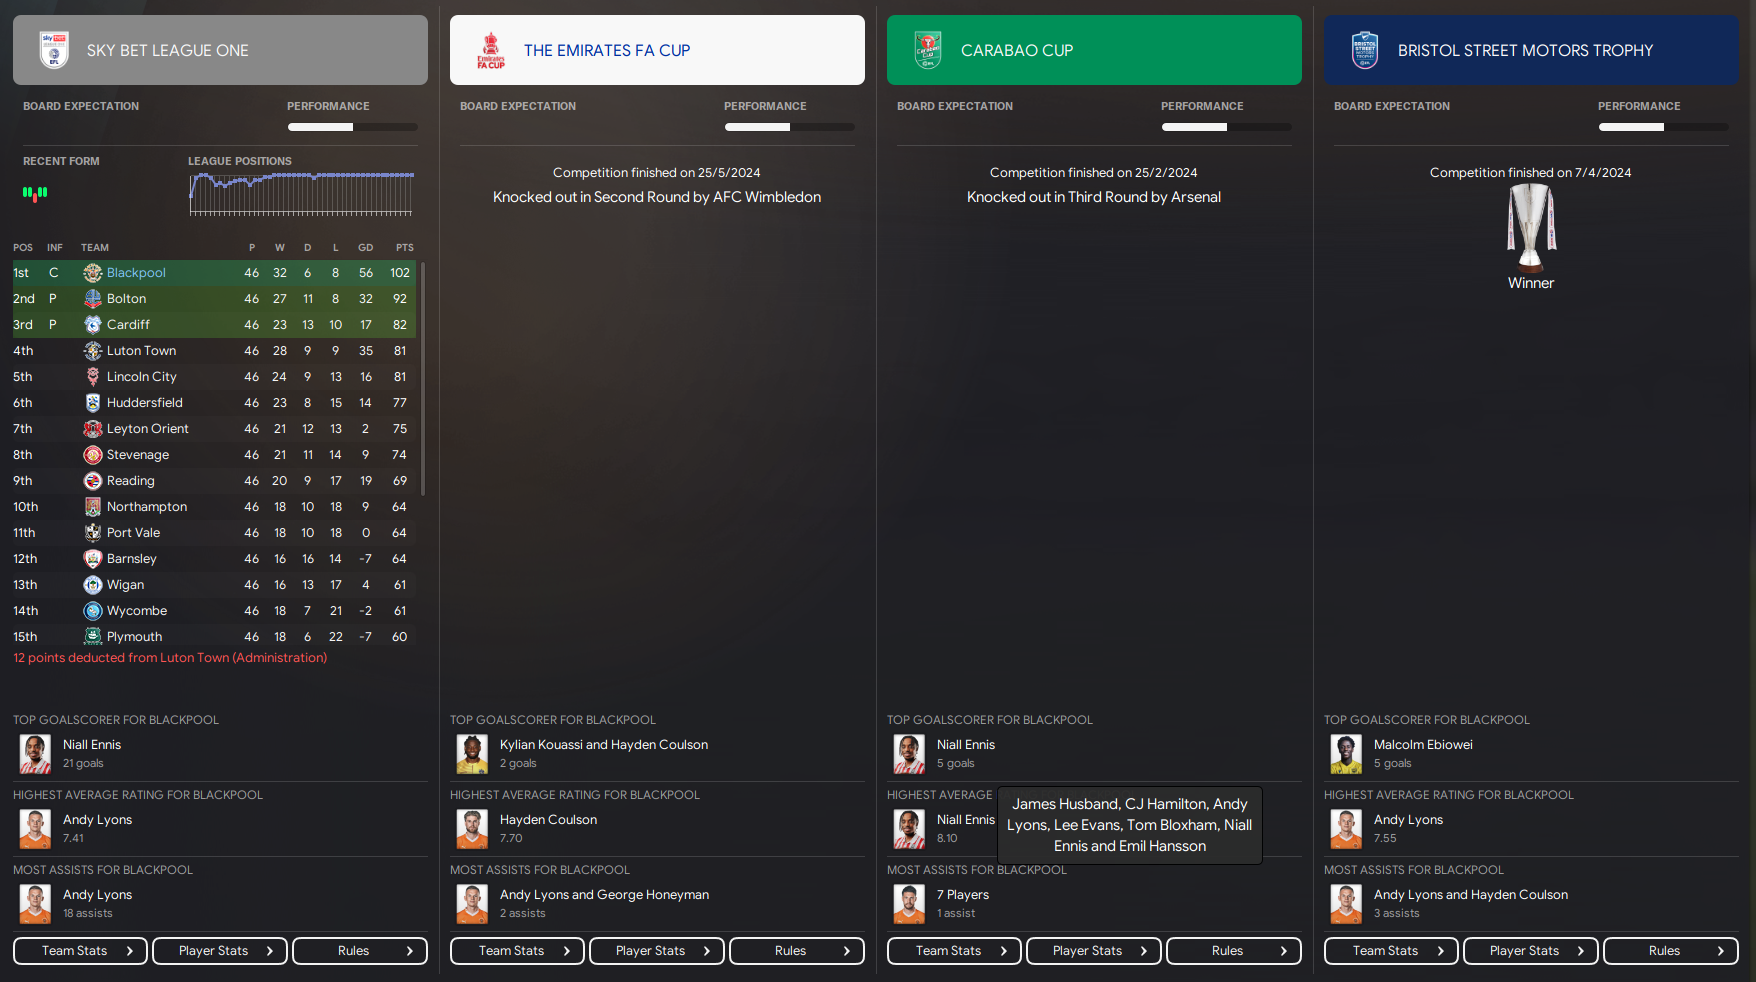
Task: Click the Cardiff club crest icon
Action: [x=93, y=325]
